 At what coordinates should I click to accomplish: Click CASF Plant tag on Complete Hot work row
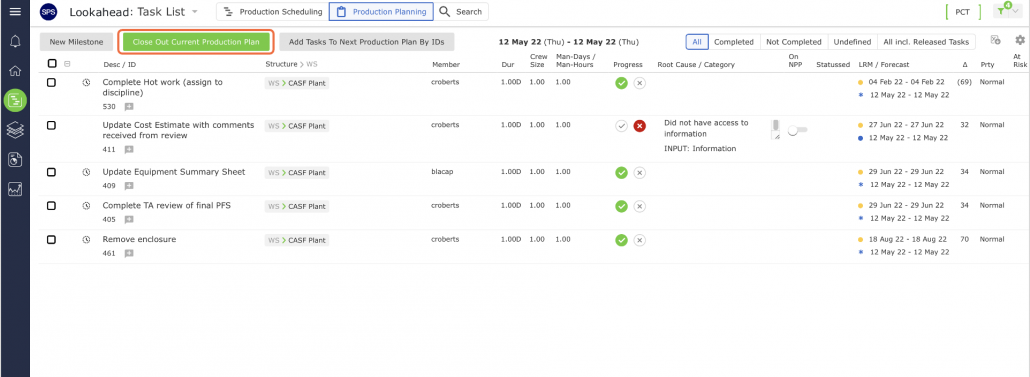[297, 83]
